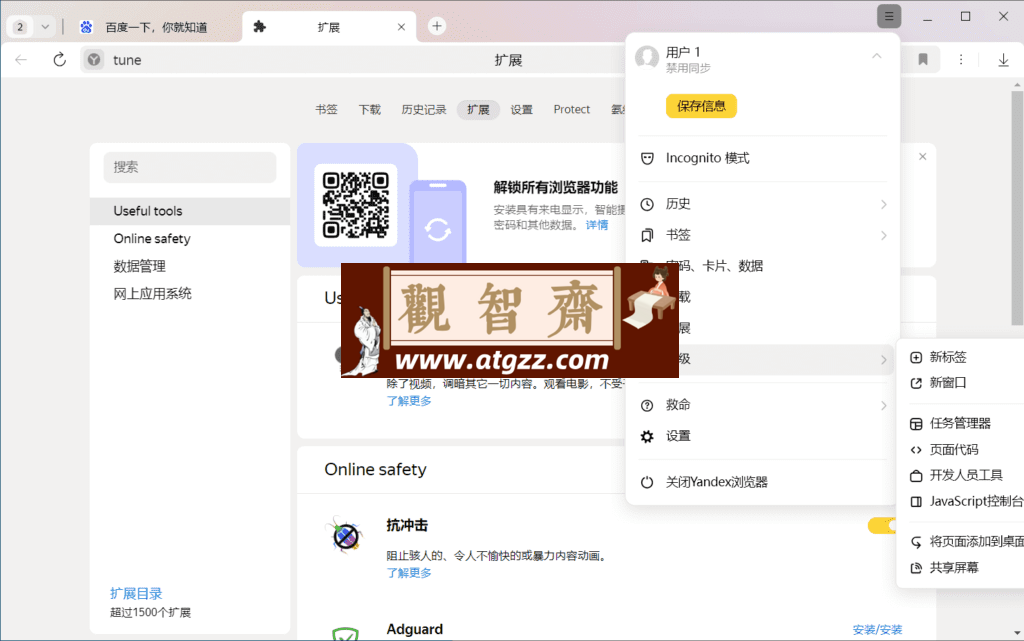1024x641 pixels.
Task: Expand the tab list dropdown arrow
Action: (45, 27)
